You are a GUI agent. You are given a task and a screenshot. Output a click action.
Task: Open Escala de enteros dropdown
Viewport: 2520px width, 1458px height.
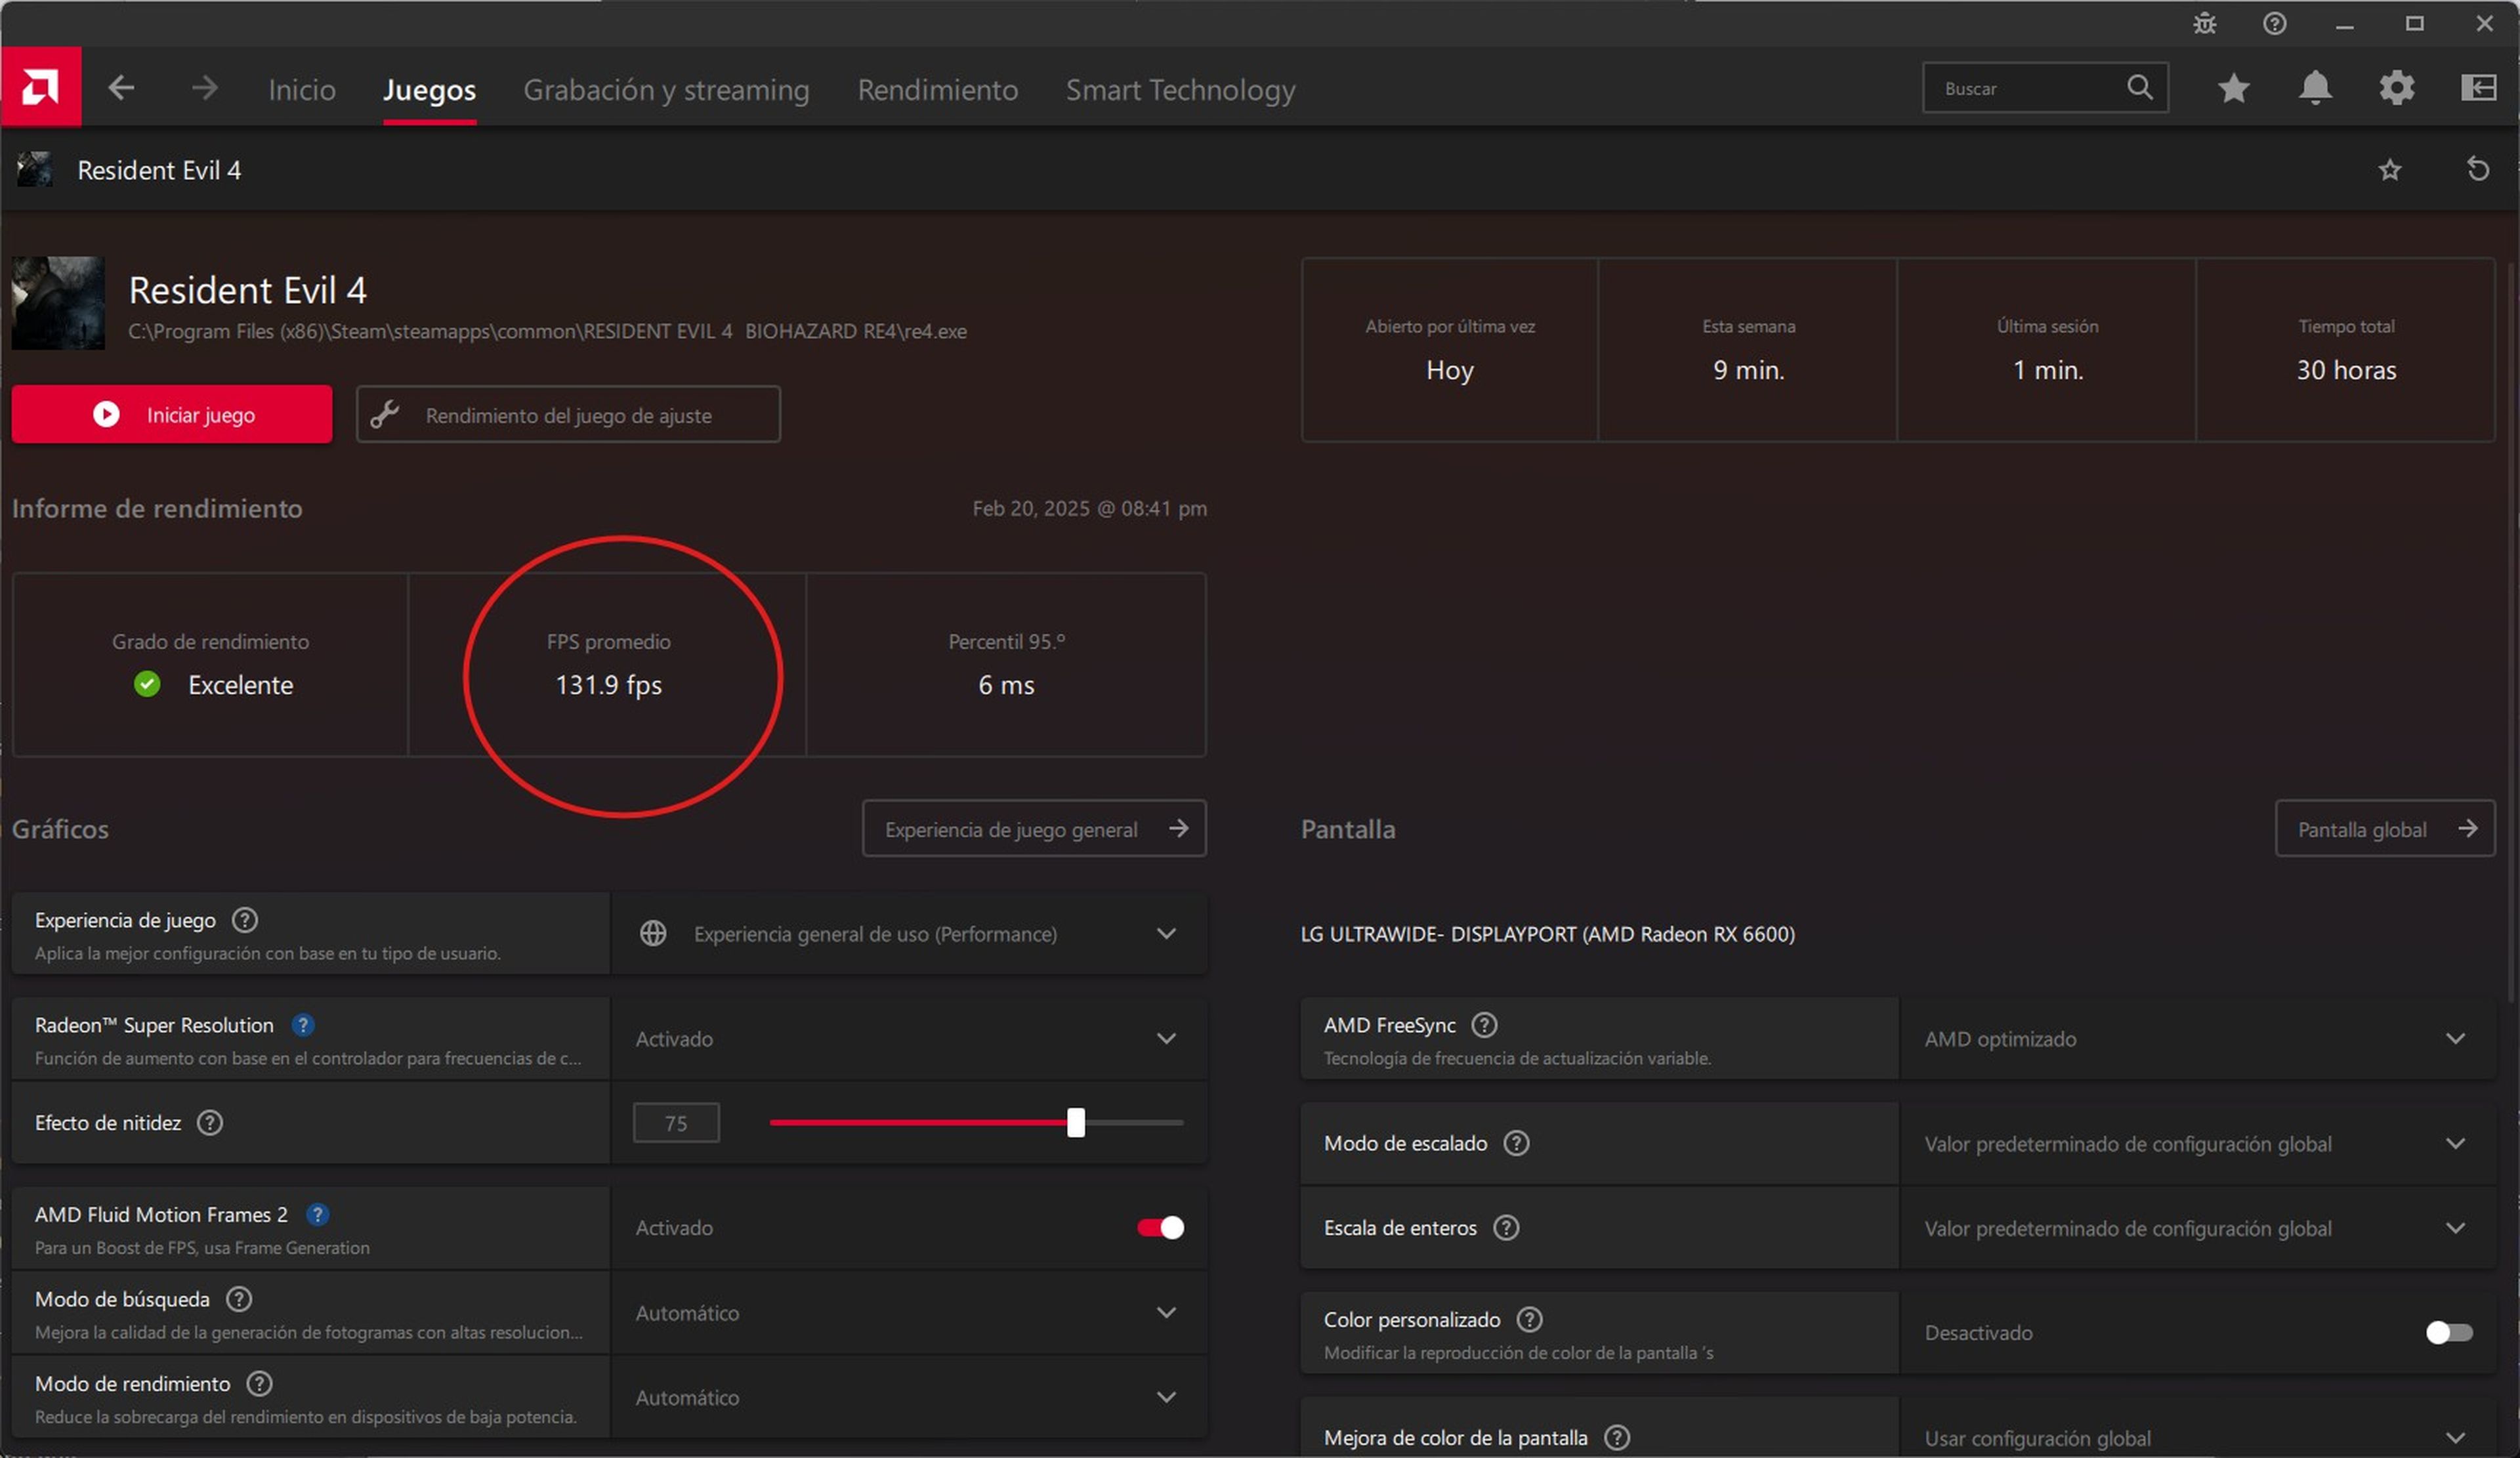(2197, 1229)
